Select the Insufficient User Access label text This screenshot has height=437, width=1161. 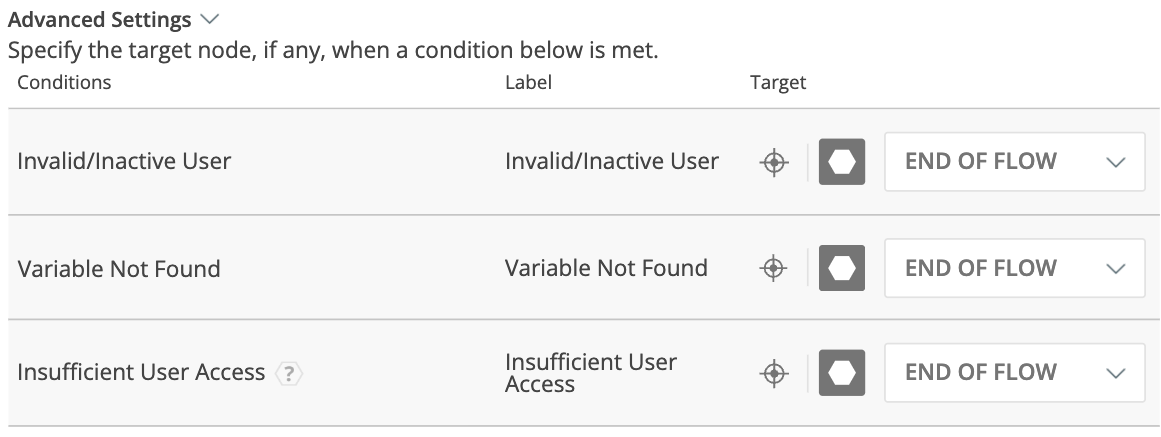click(590, 373)
